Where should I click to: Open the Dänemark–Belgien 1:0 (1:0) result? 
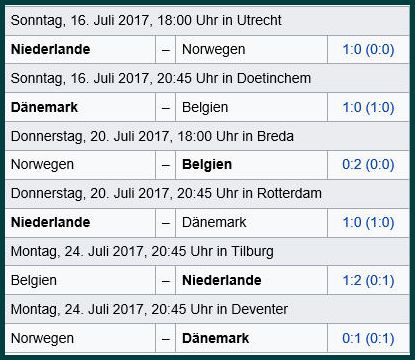point(368,107)
